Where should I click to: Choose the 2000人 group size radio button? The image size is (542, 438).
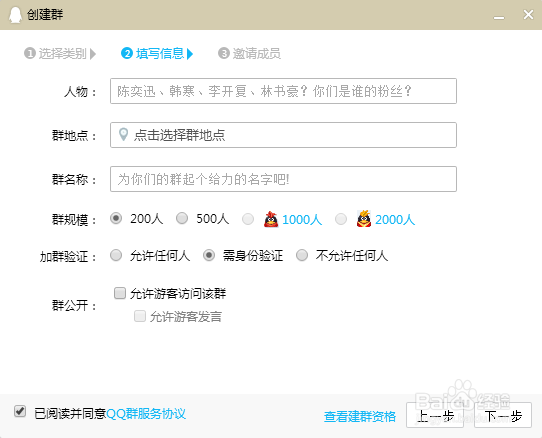[x=341, y=219]
